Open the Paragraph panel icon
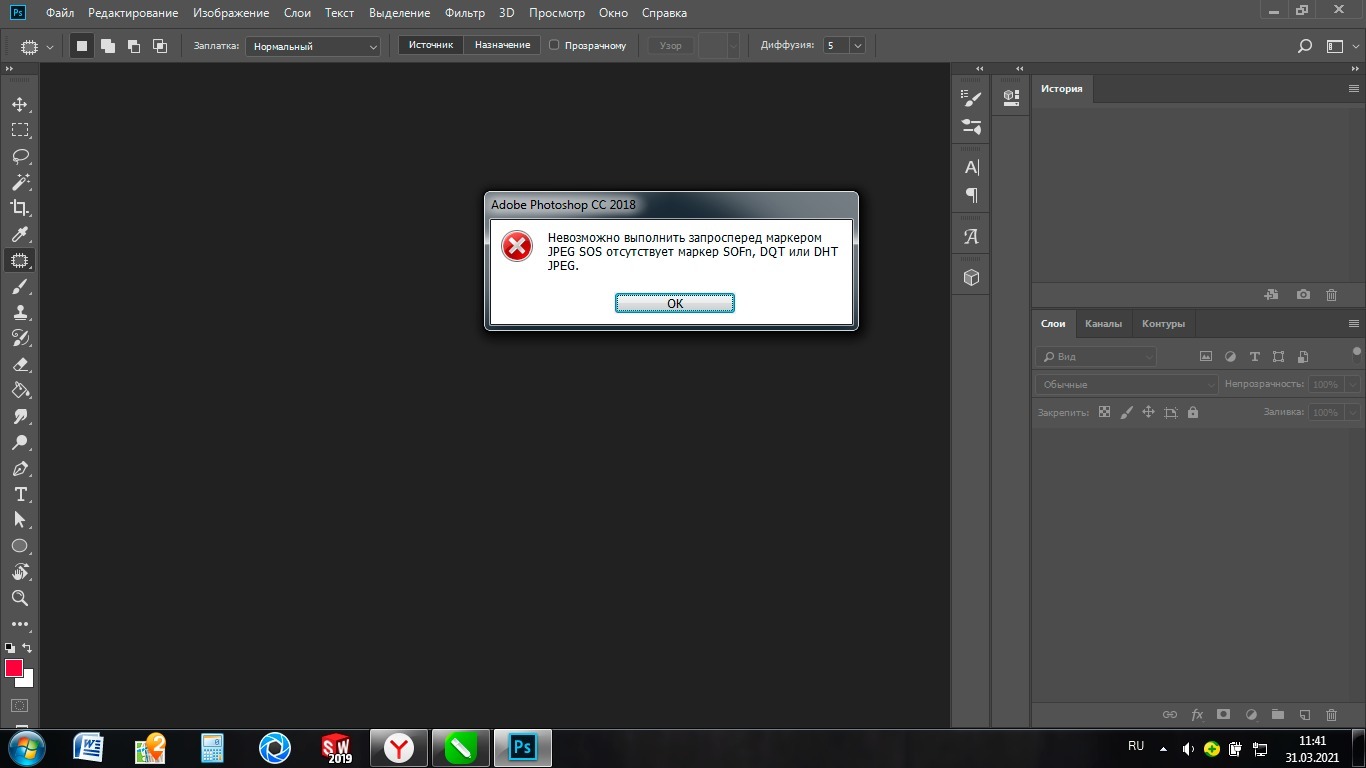 971,195
